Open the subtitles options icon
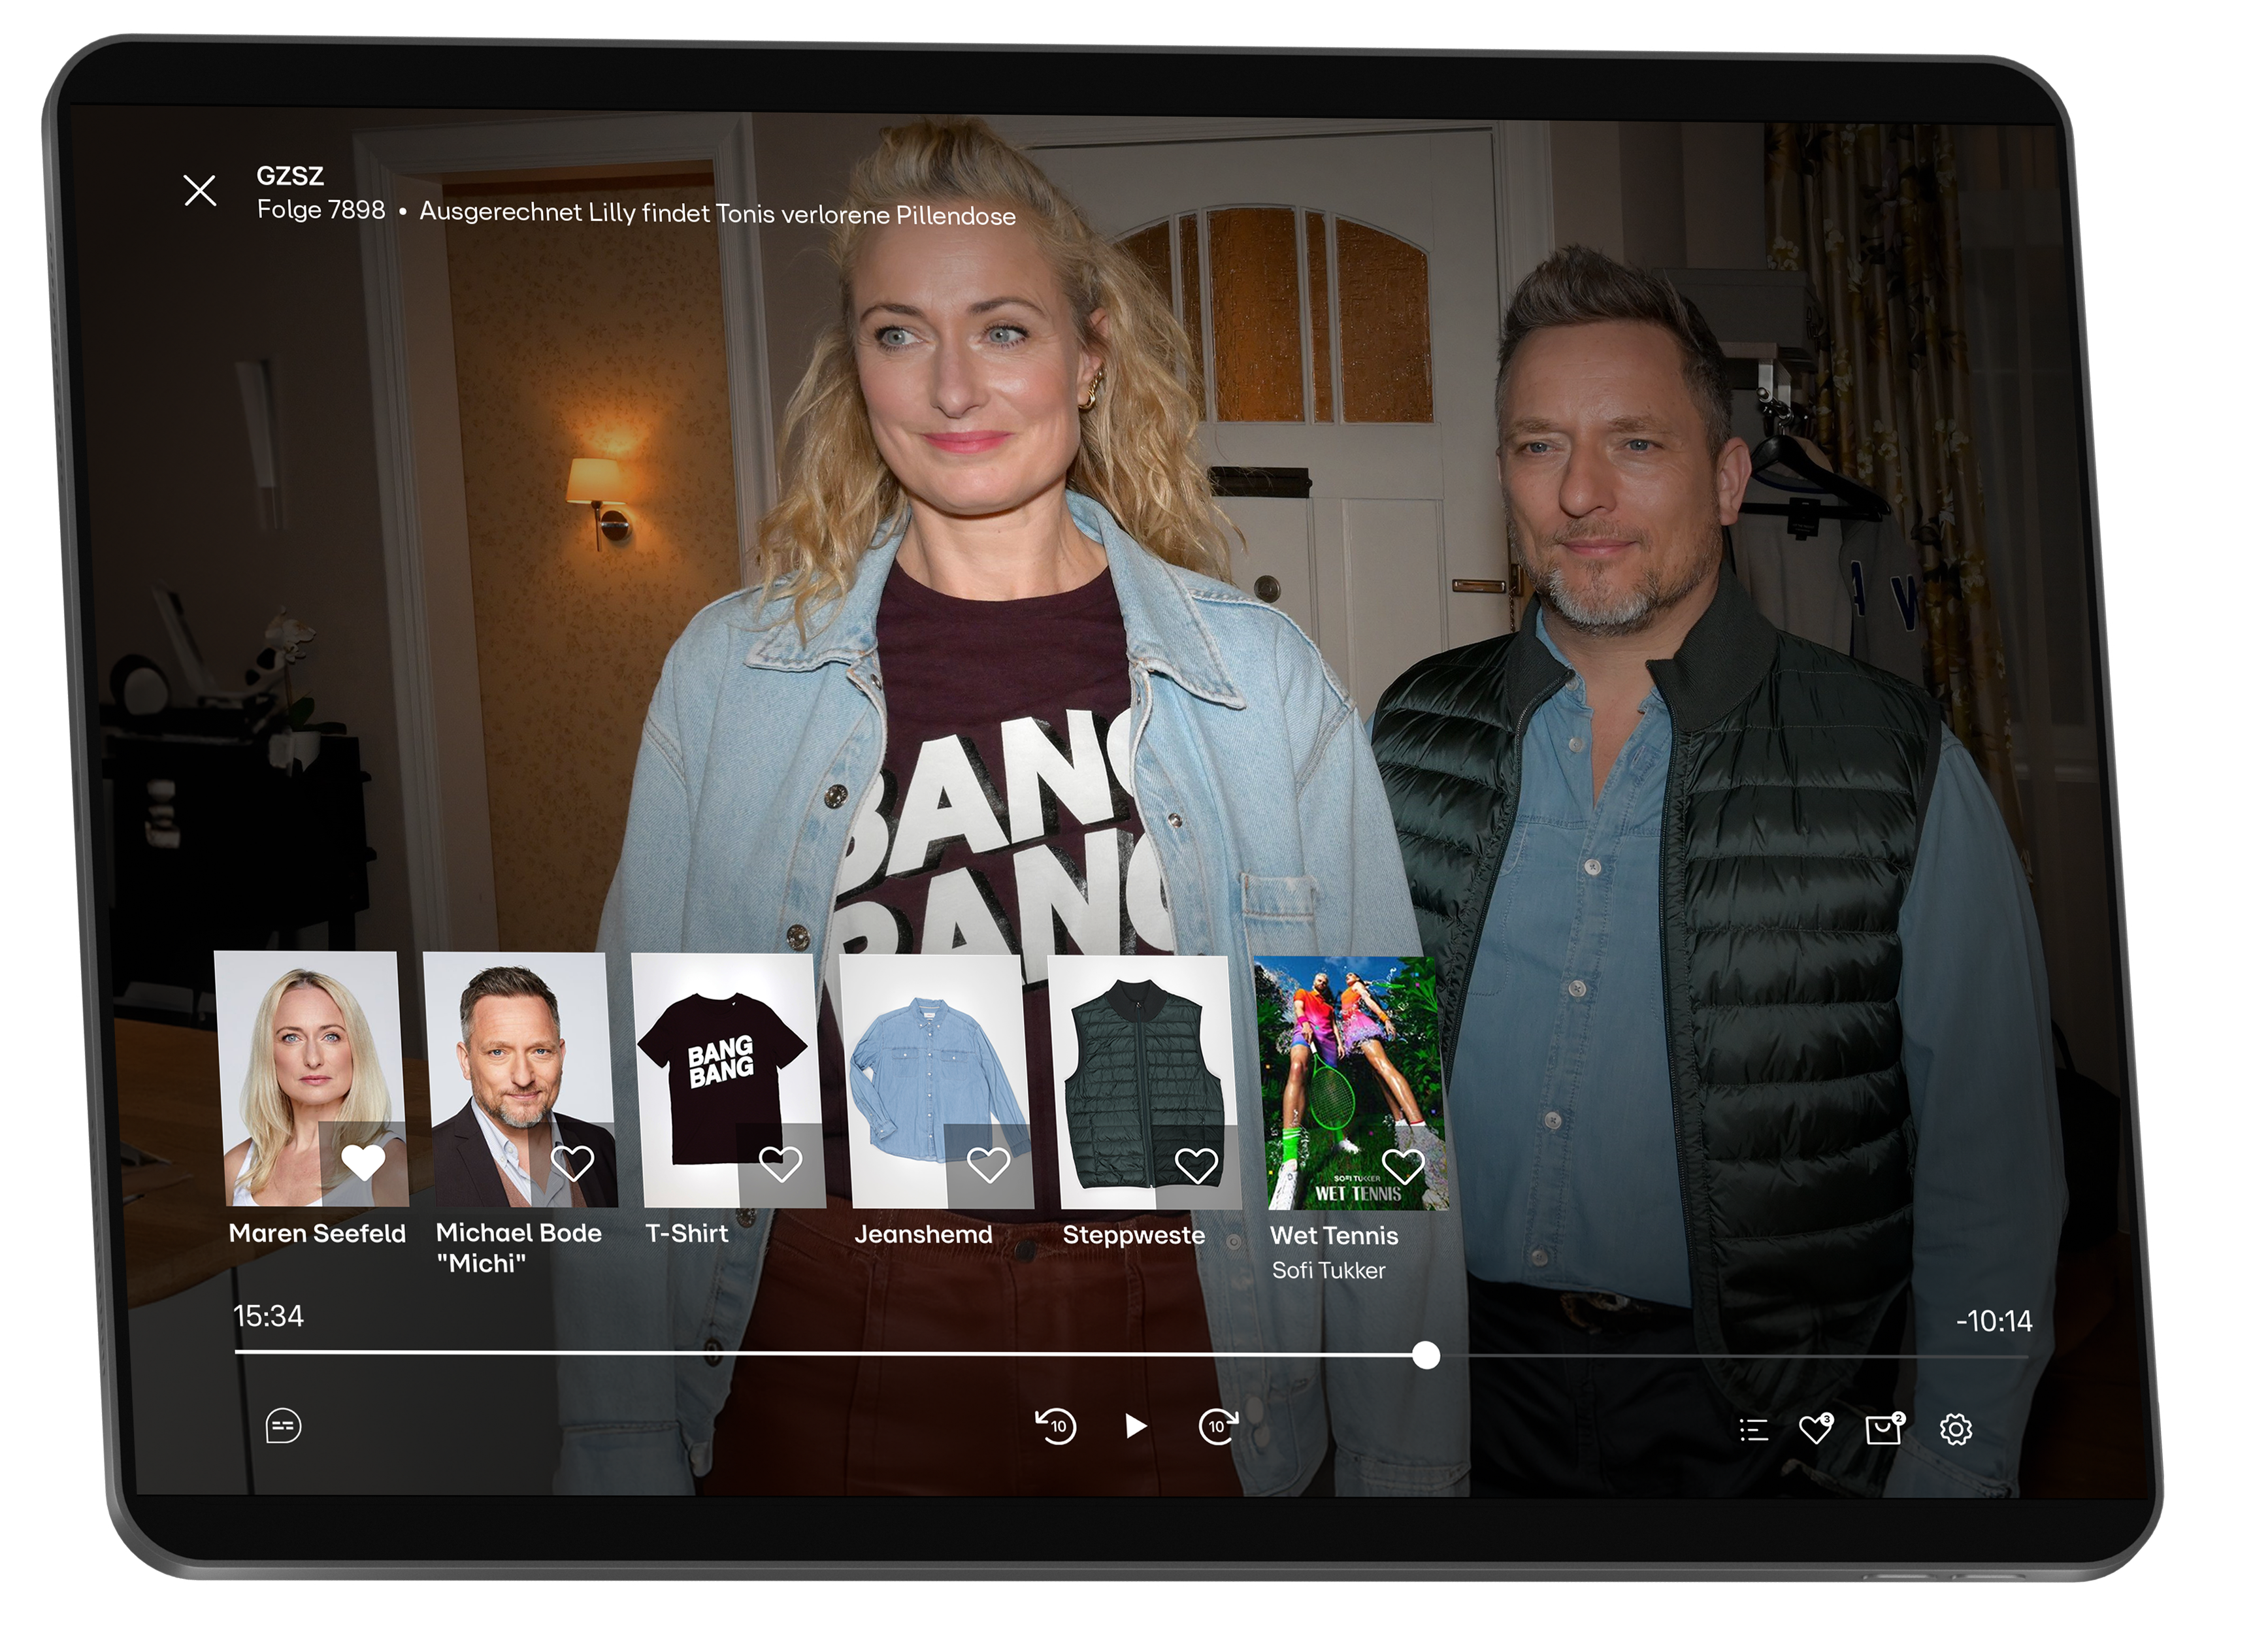The image size is (2253, 1652). point(283,1426)
